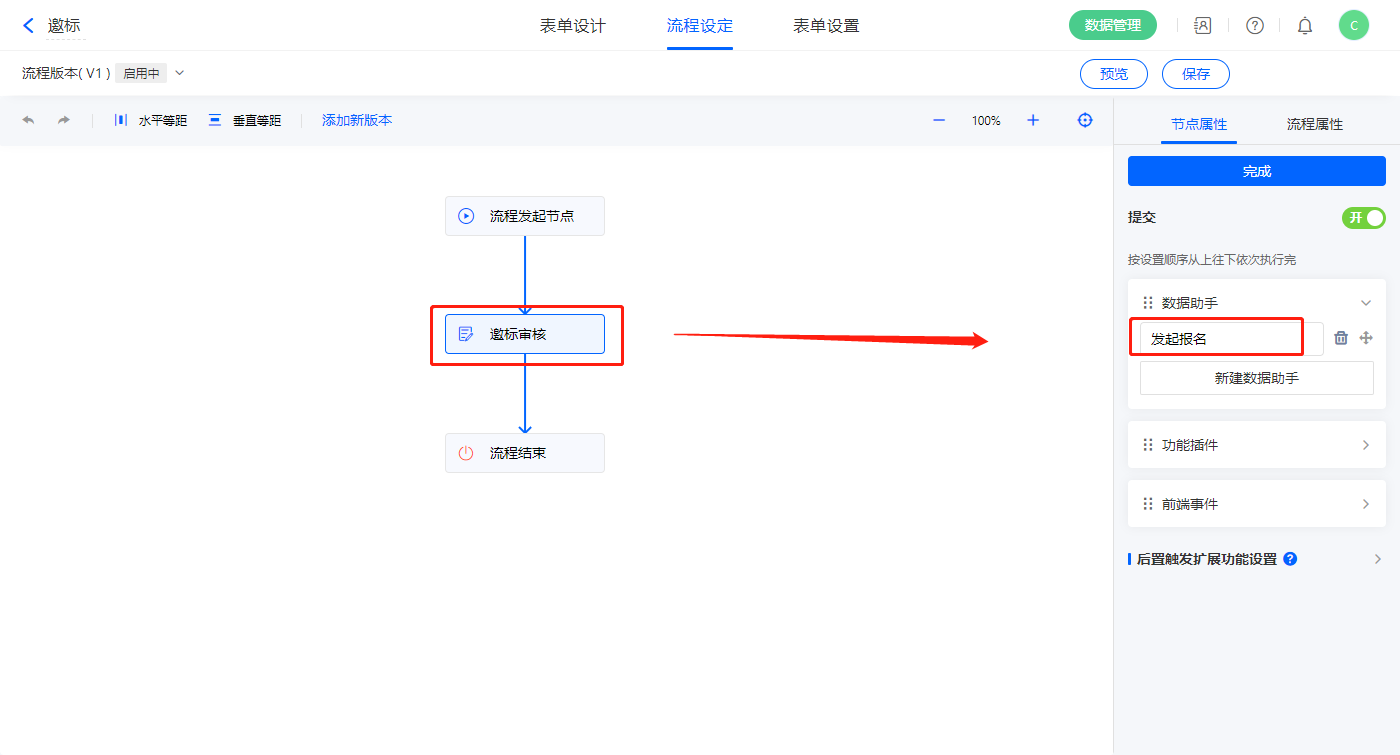Viewport: 1400px width, 755px height.
Task: Expand the 功能插件 section
Action: point(1365,445)
